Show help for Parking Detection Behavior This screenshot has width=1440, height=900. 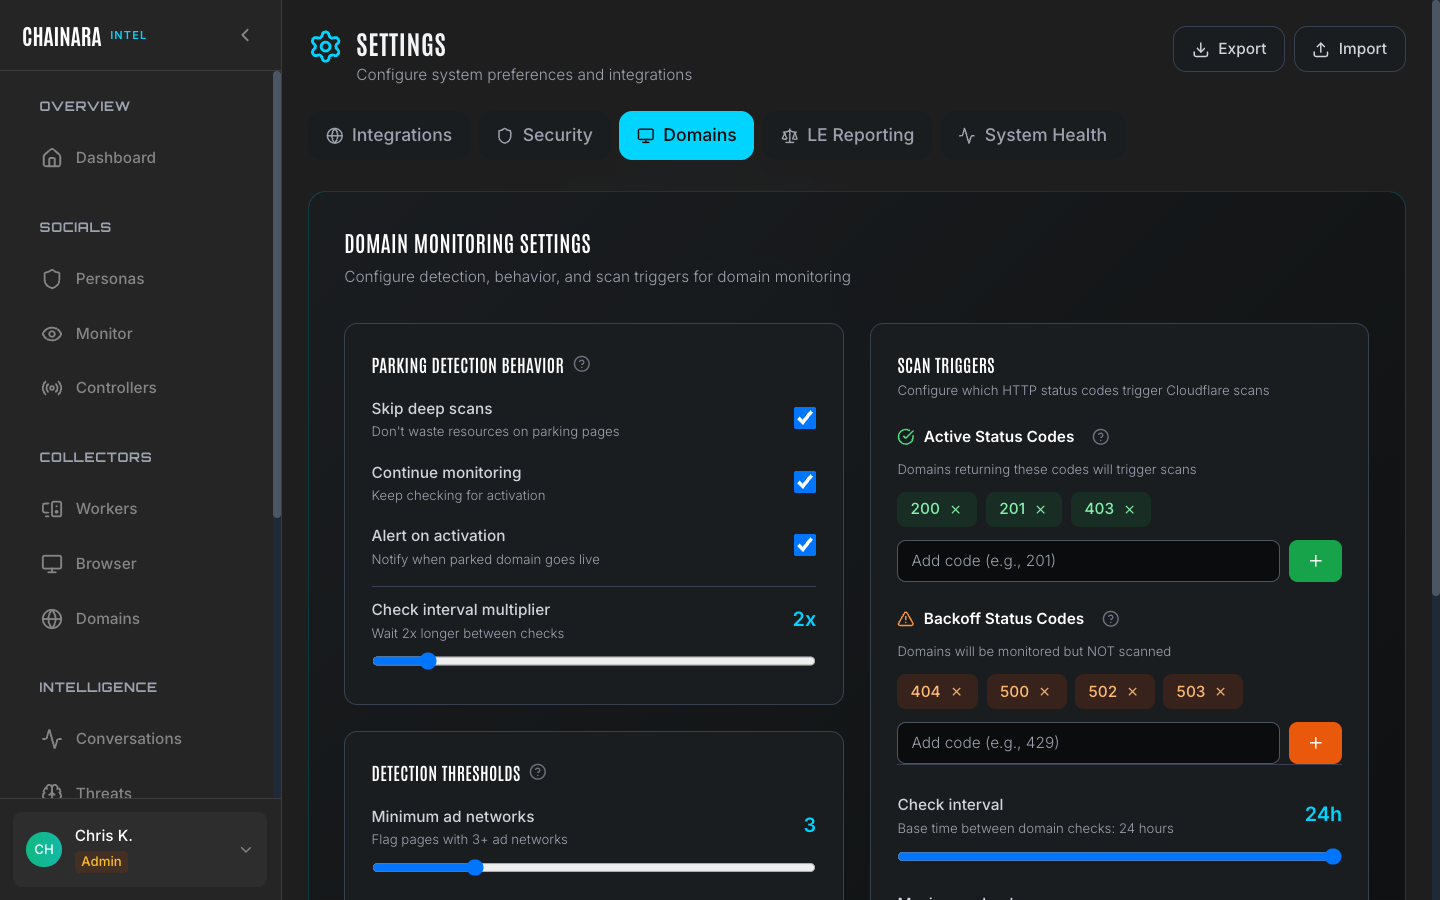pyautogui.click(x=582, y=364)
